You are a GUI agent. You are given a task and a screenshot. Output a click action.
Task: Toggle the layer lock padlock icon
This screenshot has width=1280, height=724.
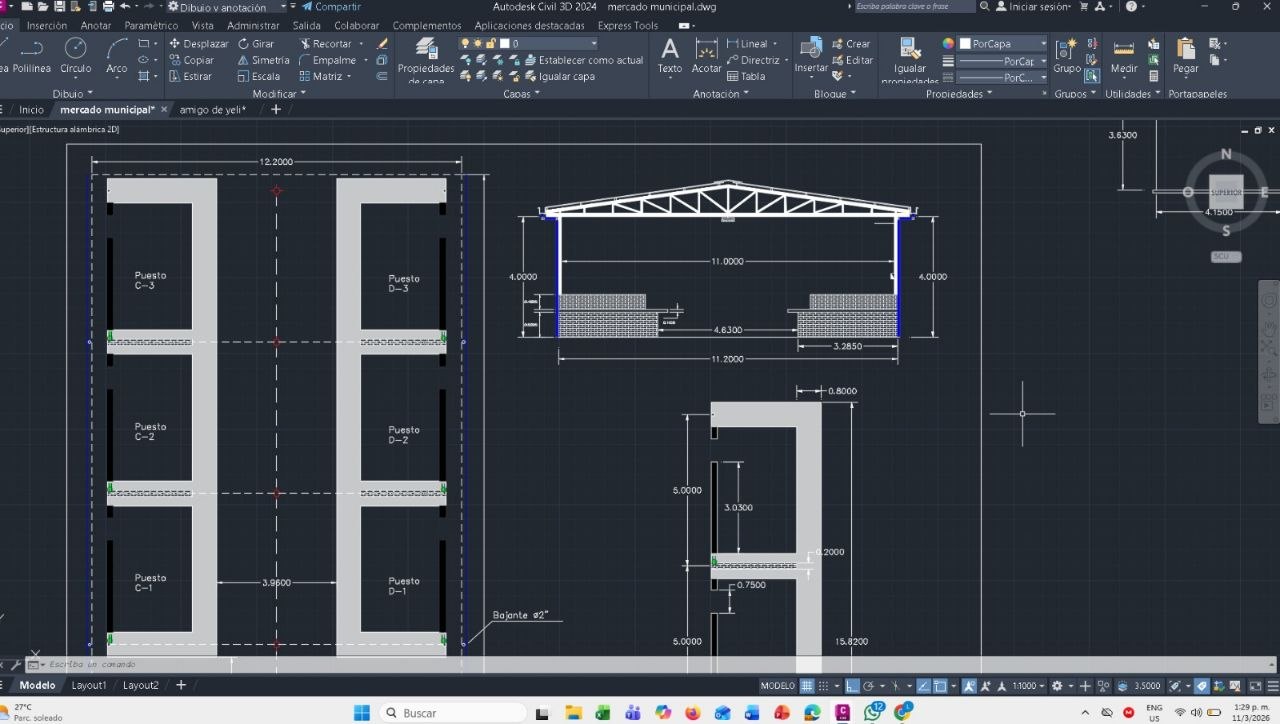click(491, 44)
